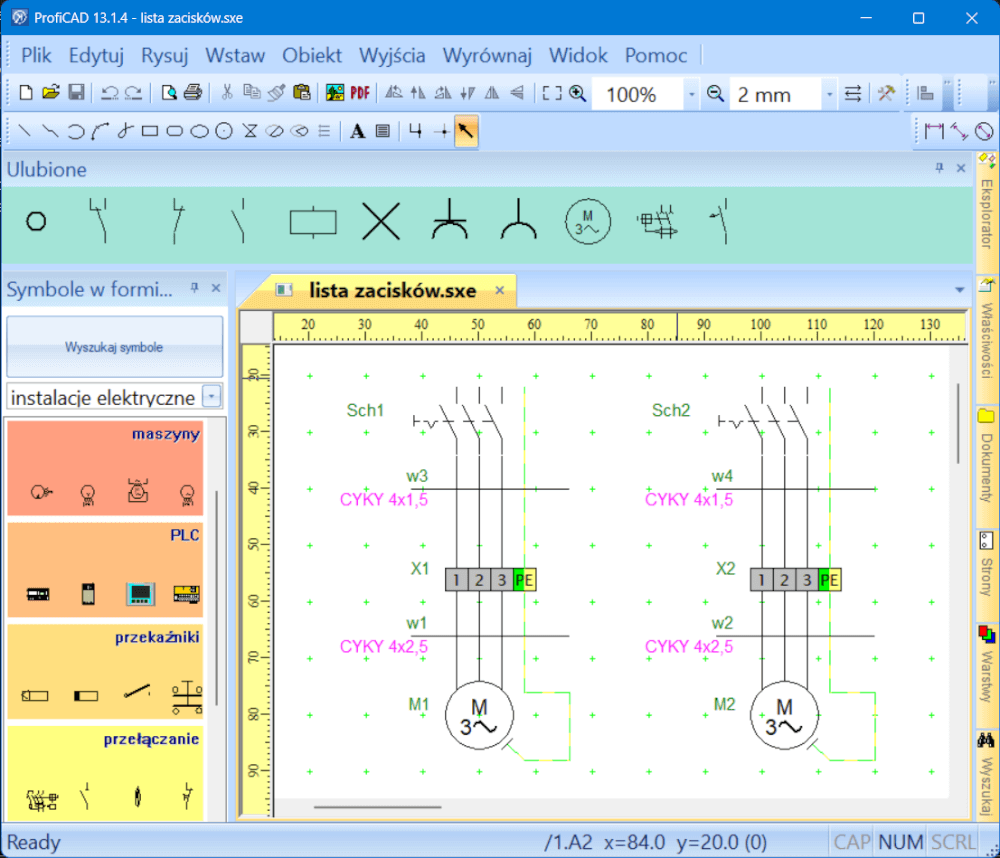The width and height of the screenshot is (1000, 858).
Task: Open print preview
Action: pyautogui.click(x=169, y=93)
